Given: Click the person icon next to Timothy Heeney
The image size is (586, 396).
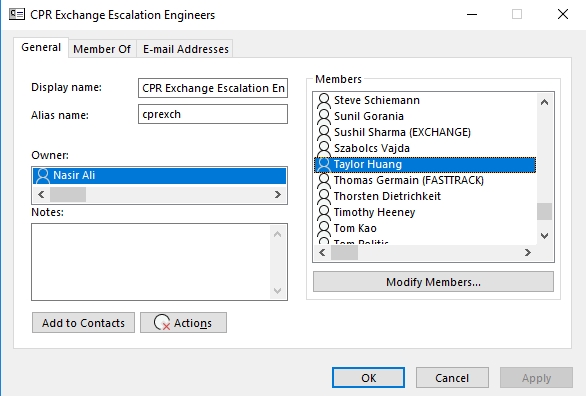Looking at the screenshot, I should point(324,212).
